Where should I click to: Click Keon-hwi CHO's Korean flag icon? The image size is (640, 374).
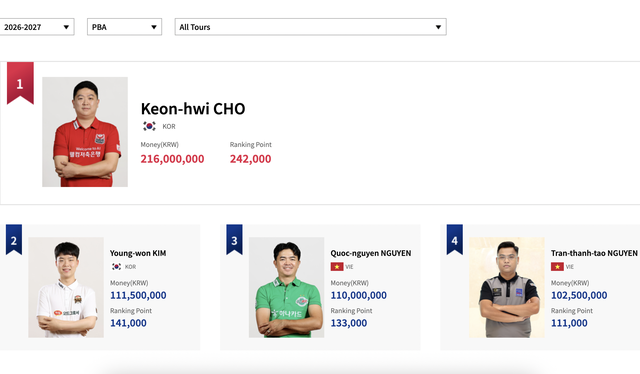[x=149, y=126]
